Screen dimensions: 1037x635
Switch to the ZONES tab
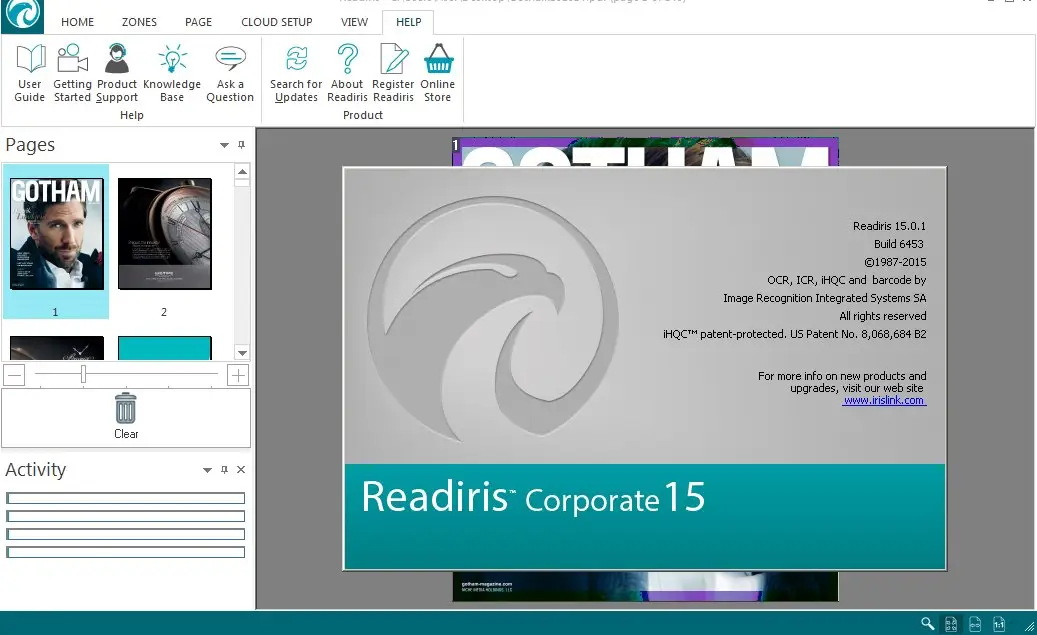point(139,22)
